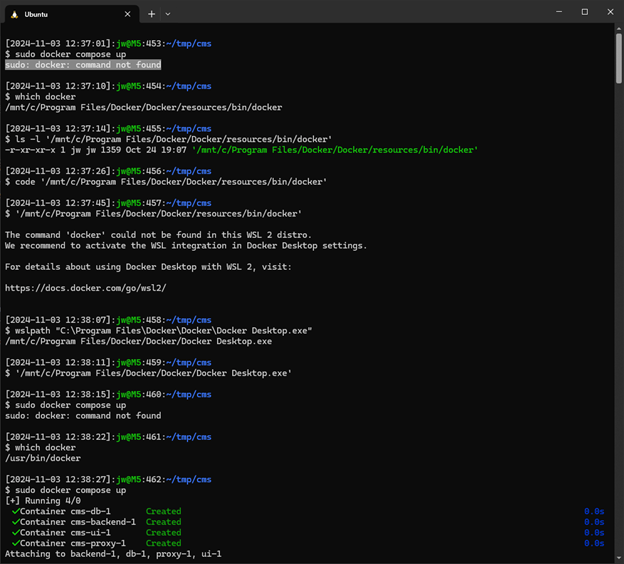Minimize the terminal window

(x=557, y=12)
